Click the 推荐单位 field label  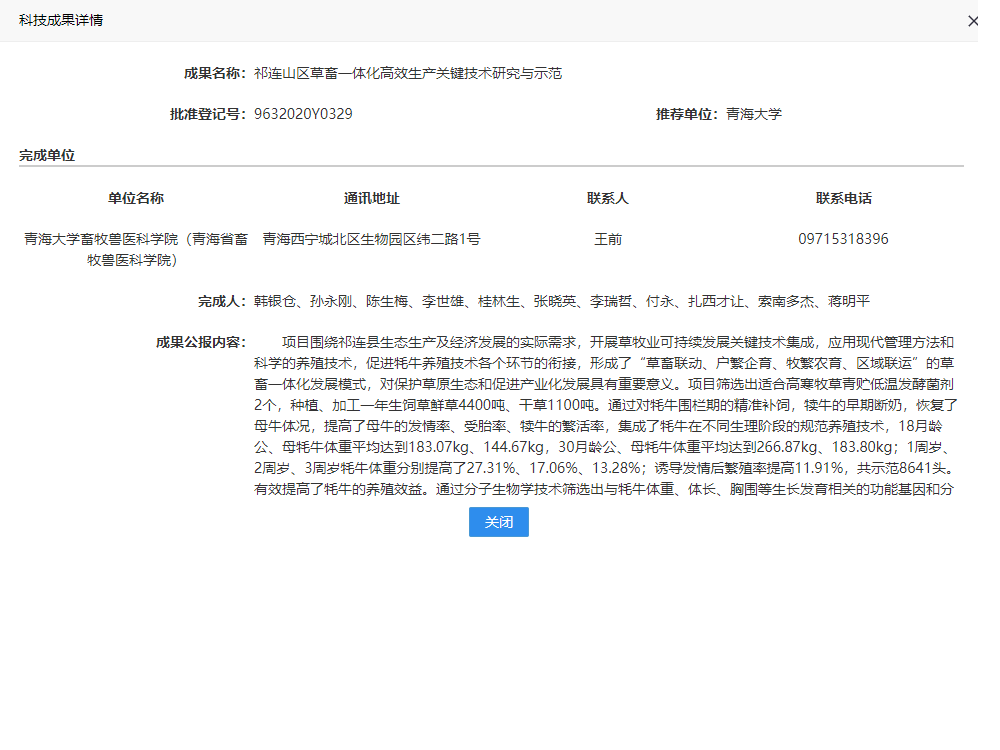[x=687, y=114]
